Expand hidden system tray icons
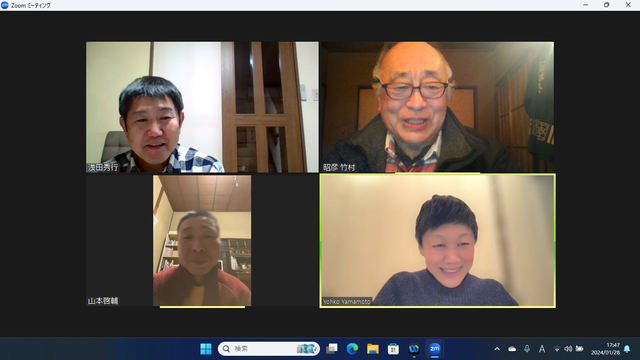 497,349
